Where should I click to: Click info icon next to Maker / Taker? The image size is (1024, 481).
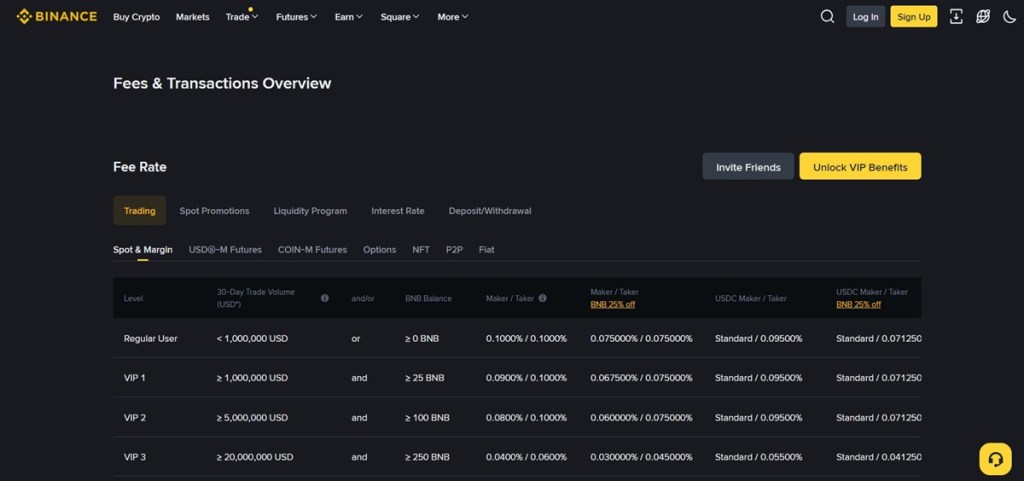click(542, 298)
